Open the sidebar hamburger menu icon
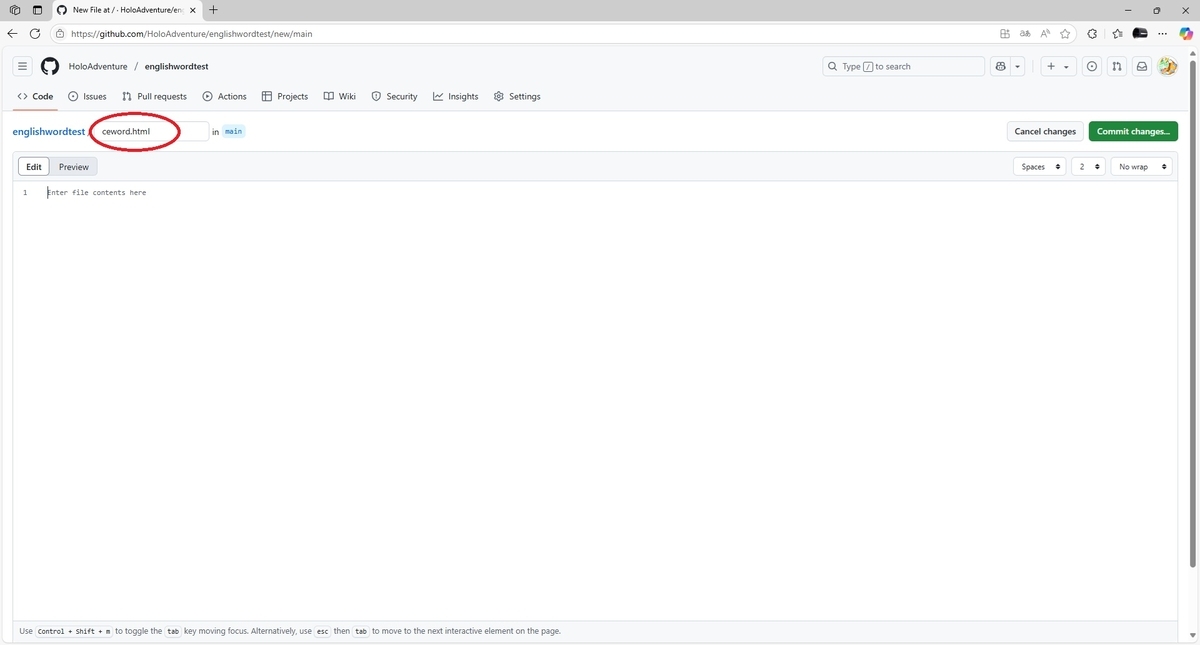 (22, 66)
